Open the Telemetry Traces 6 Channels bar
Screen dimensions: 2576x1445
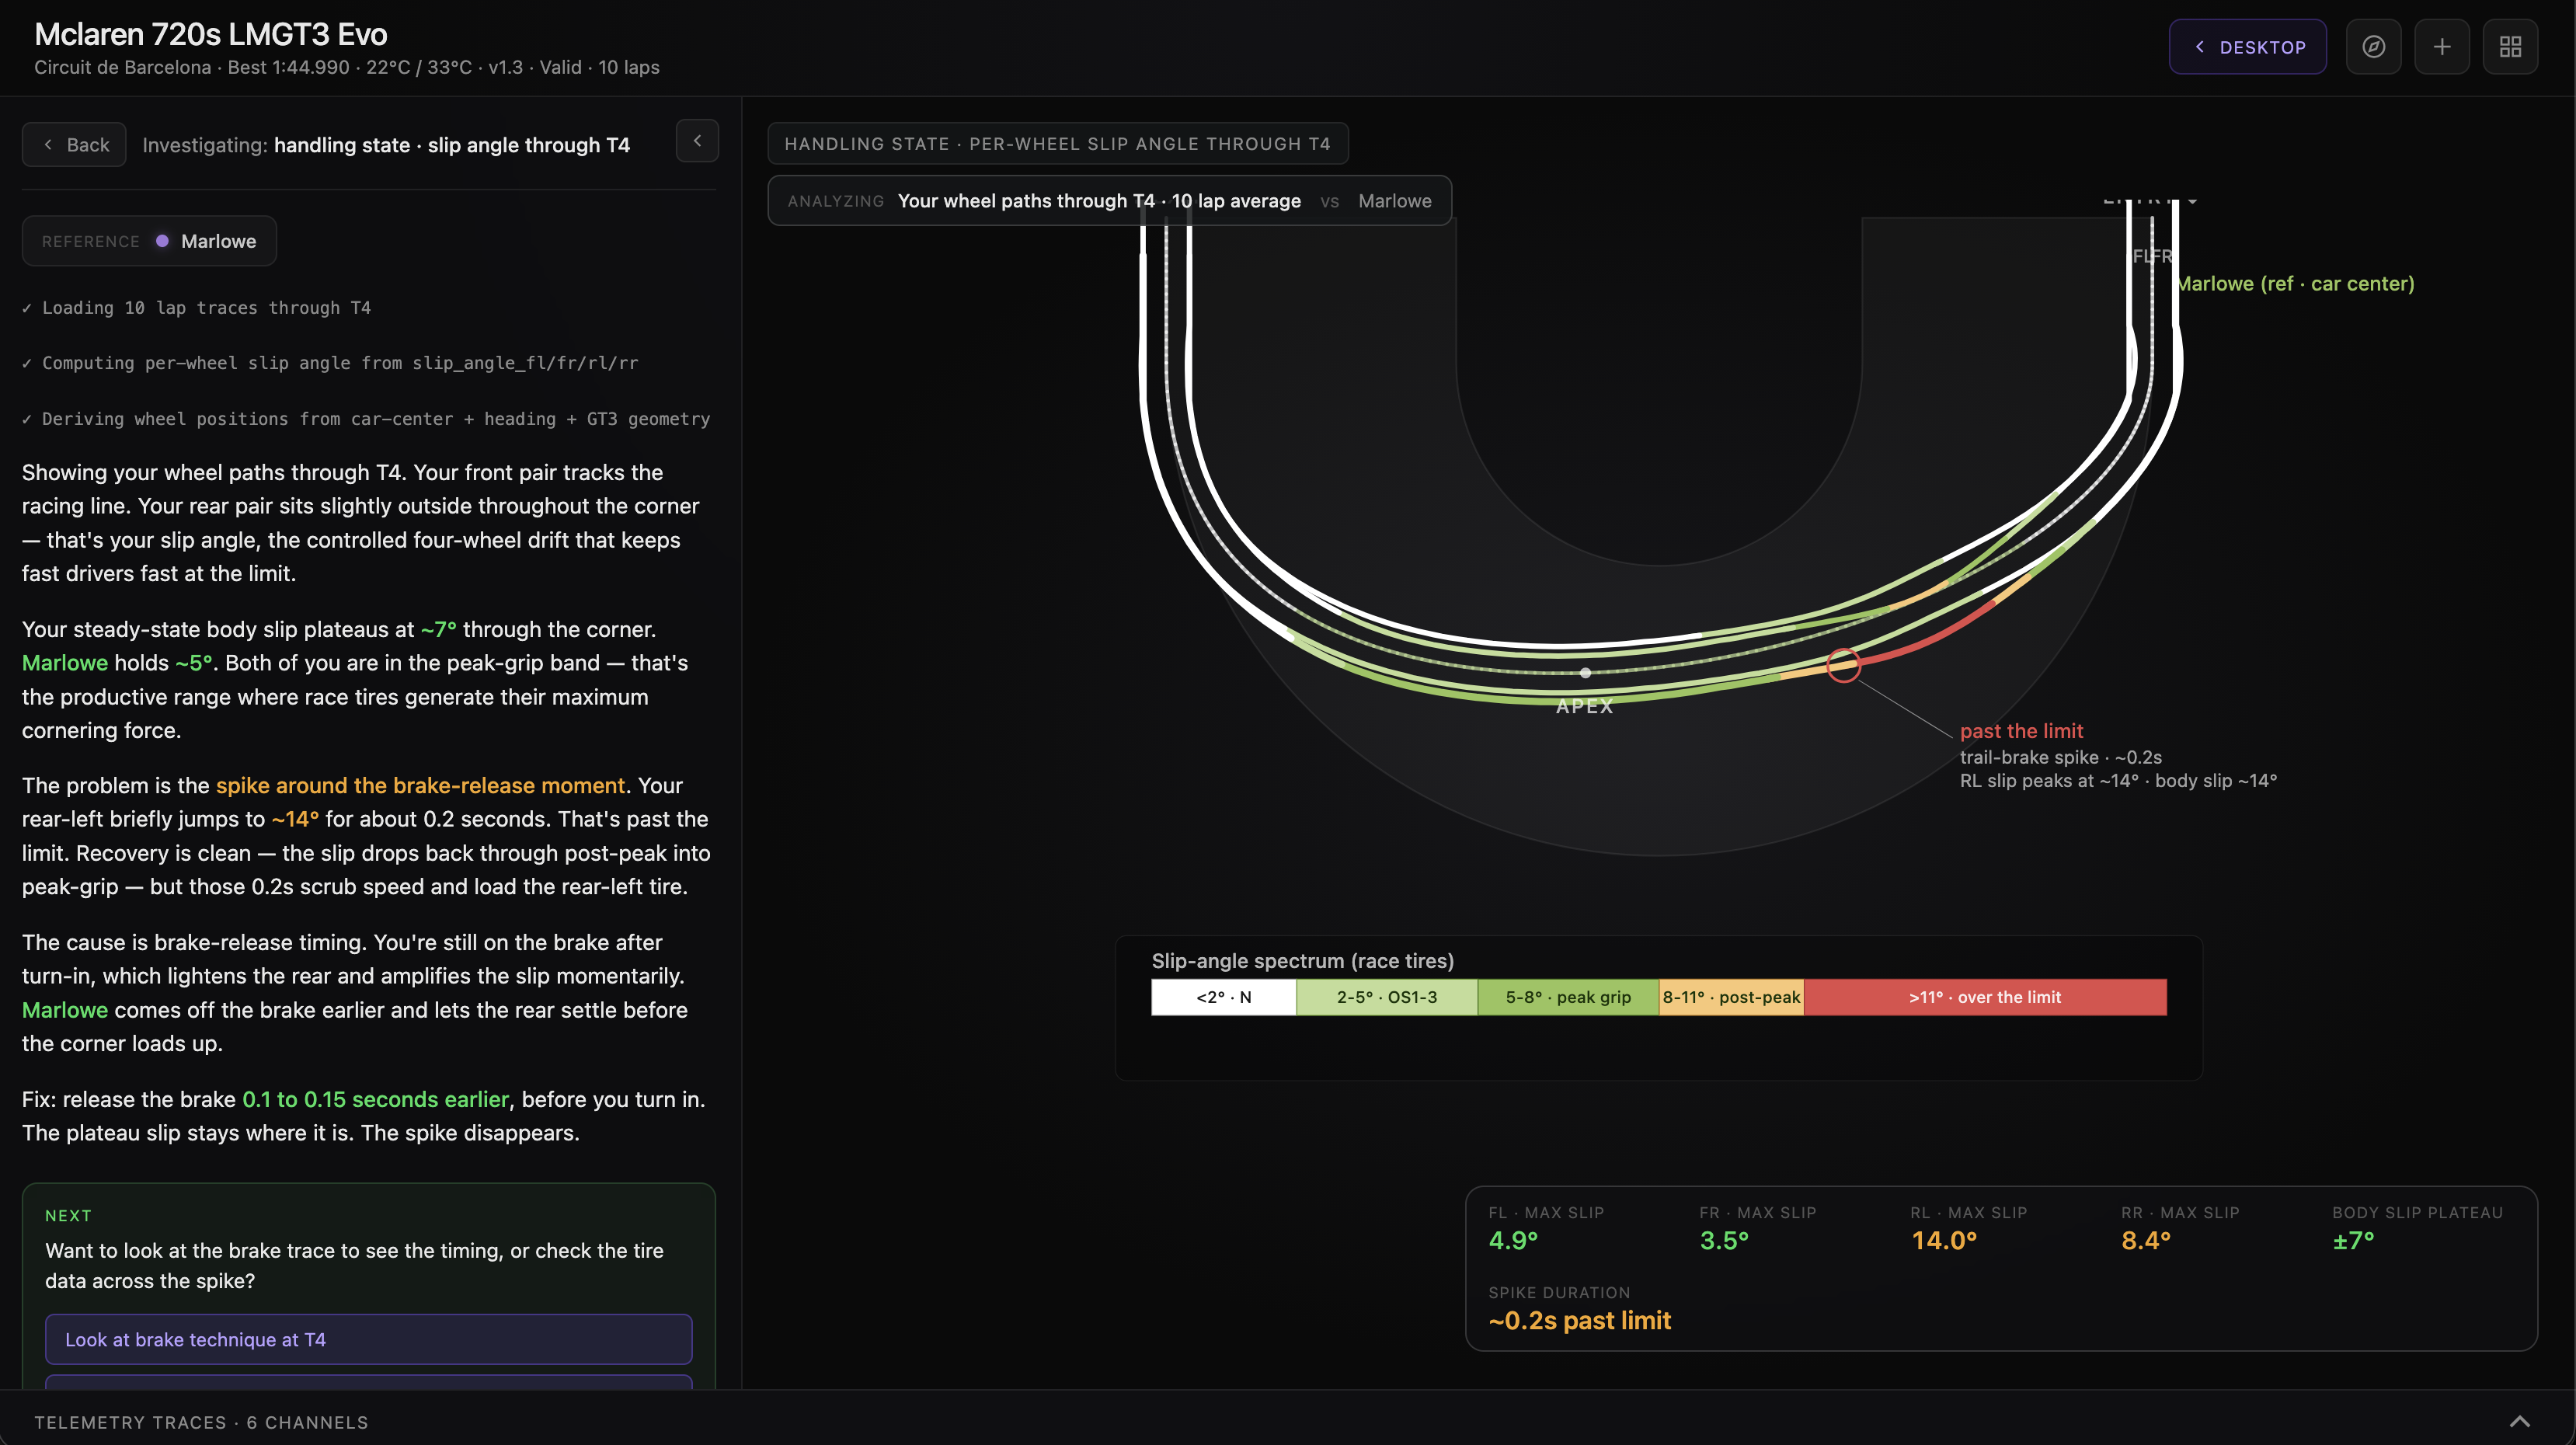coord(1288,1421)
